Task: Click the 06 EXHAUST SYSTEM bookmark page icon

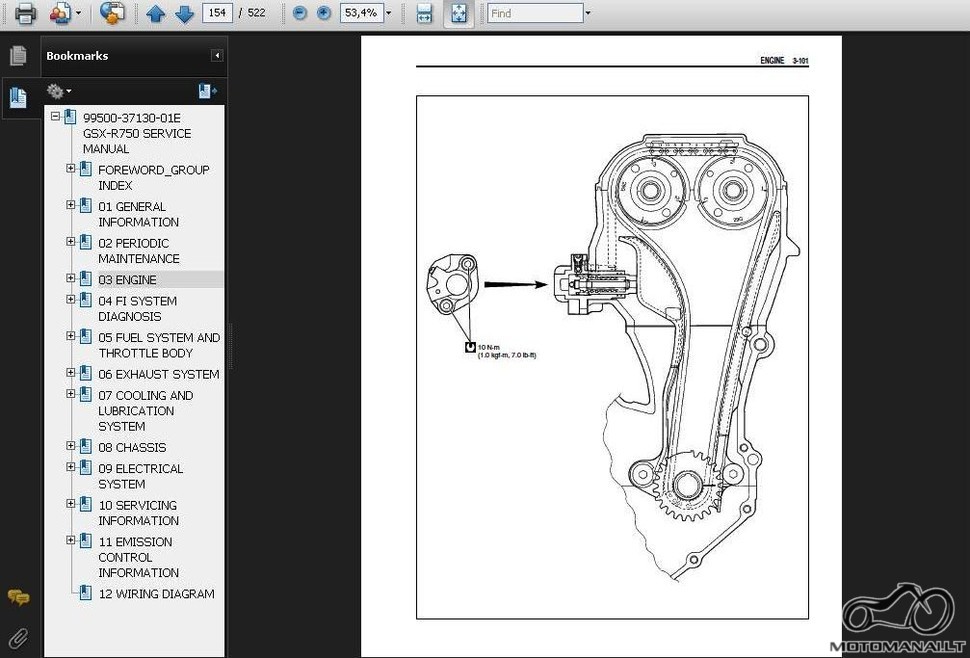Action: pyautogui.click(x=85, y=374)
